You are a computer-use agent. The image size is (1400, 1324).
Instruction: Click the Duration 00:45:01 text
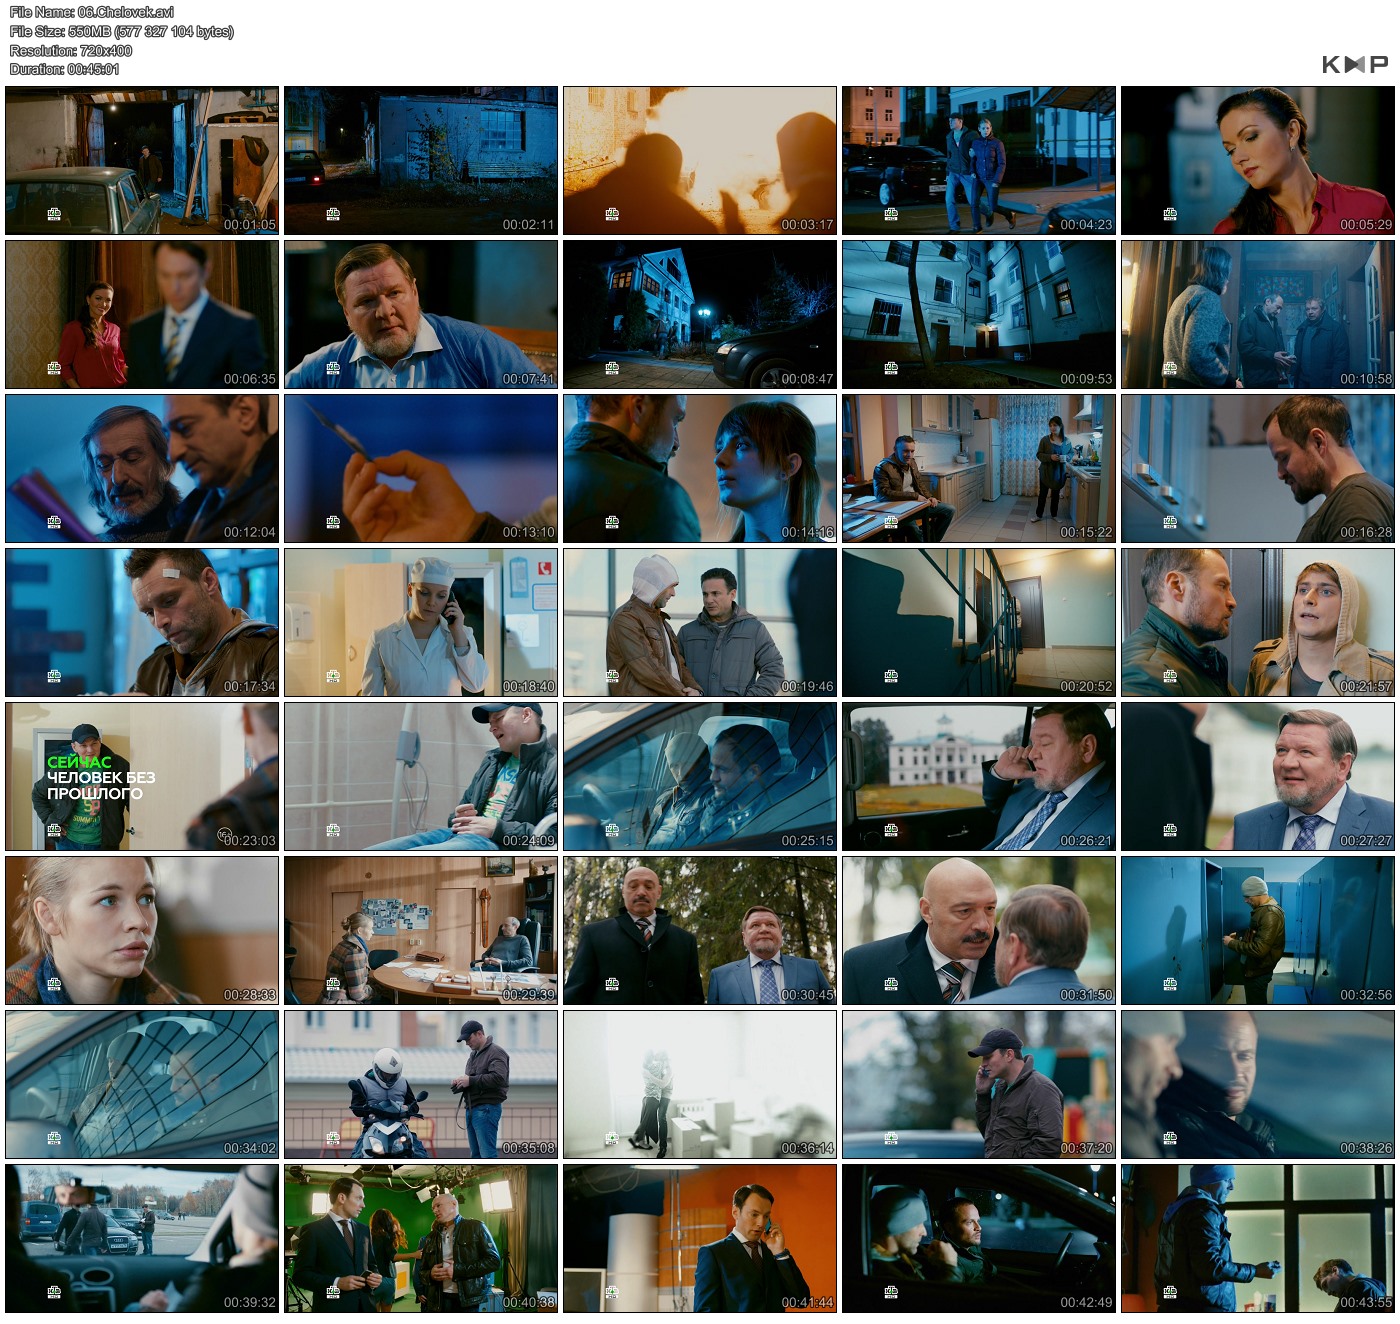point(65,69)
